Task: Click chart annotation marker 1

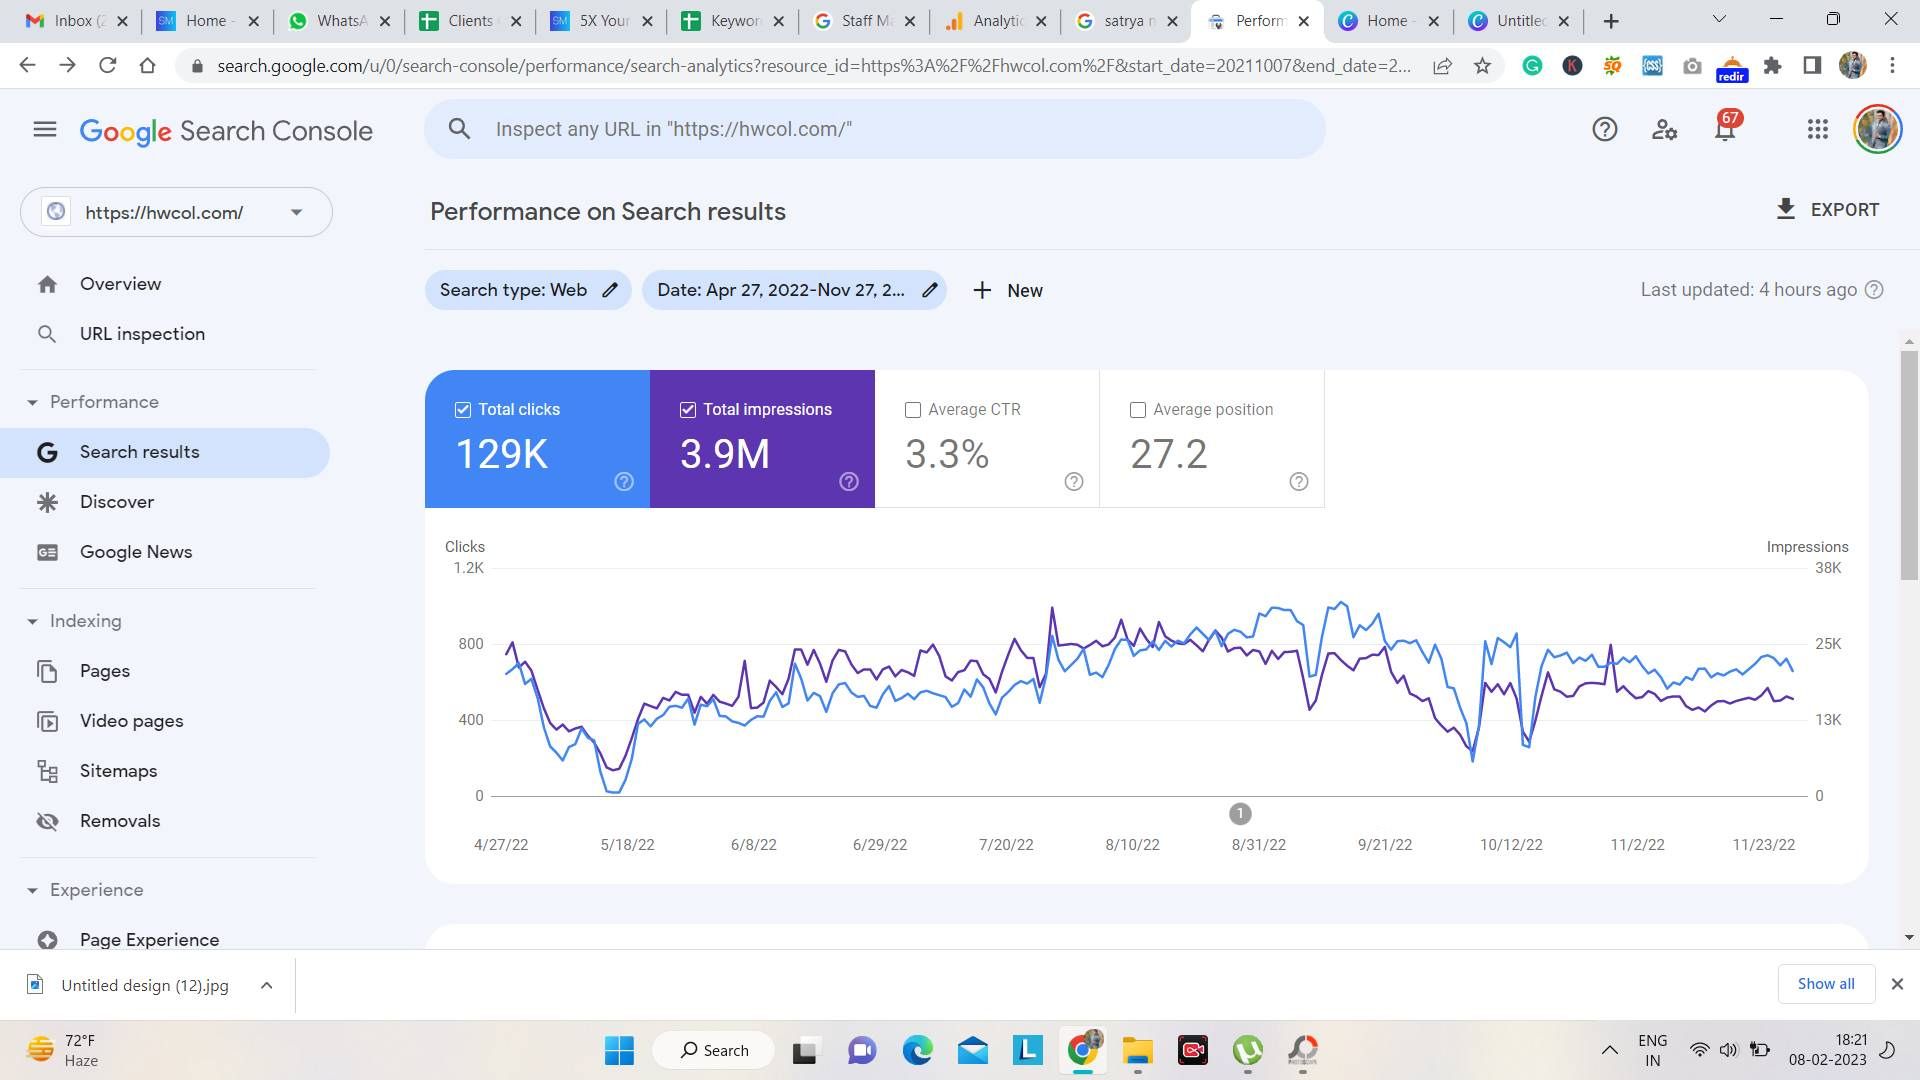Action: point(1240,814)
